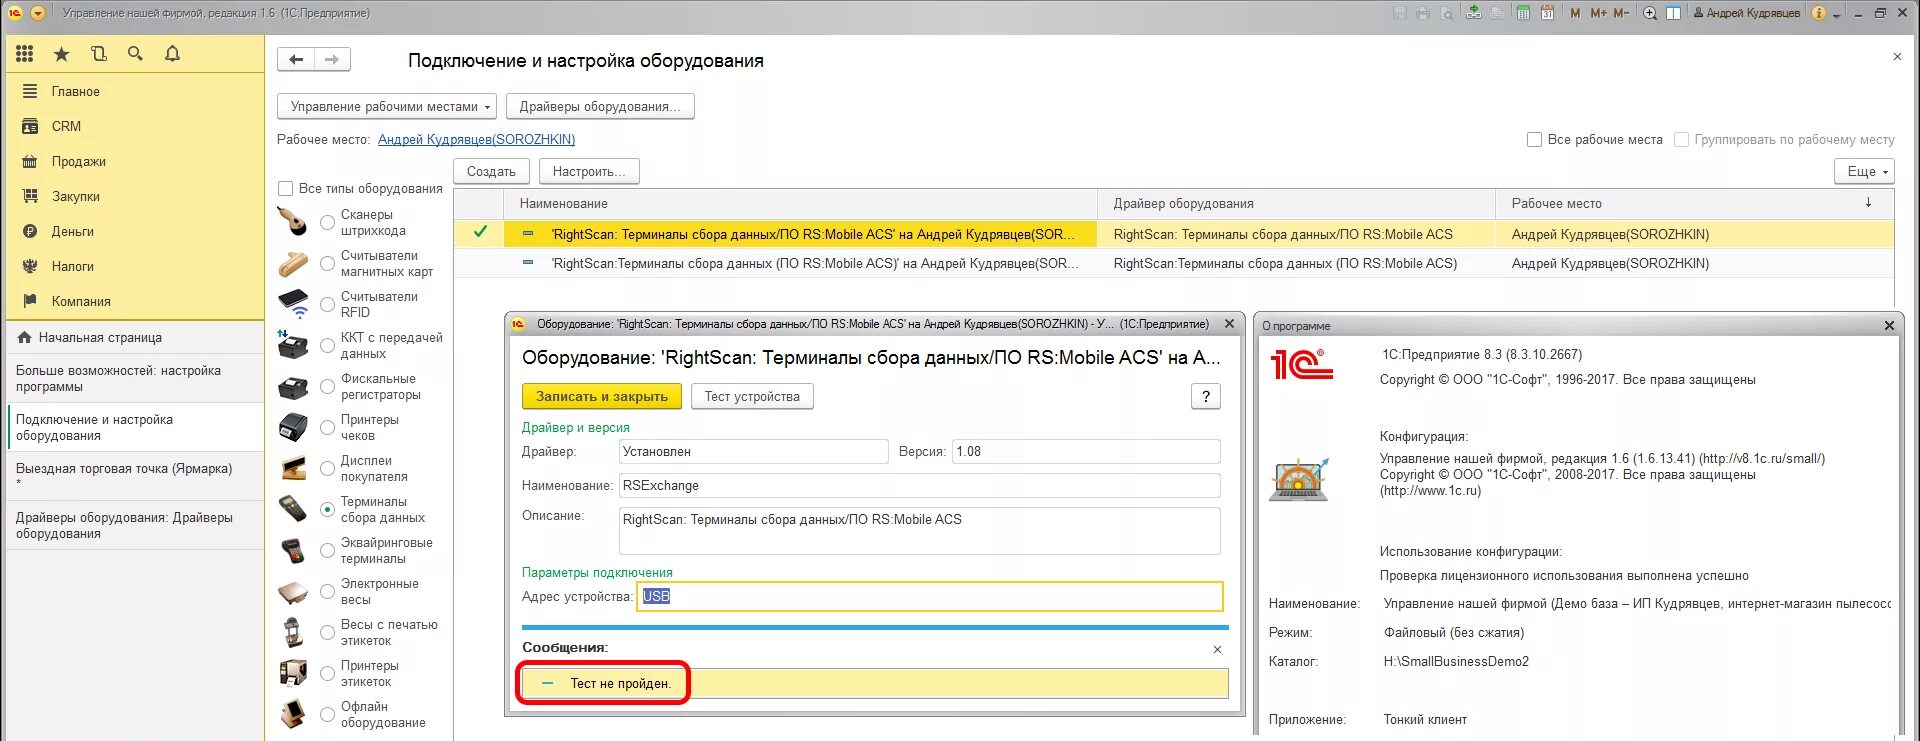1920x741 pixels.
Task: Open the 1C main menu icon at top-left
Action: [15, 13]
